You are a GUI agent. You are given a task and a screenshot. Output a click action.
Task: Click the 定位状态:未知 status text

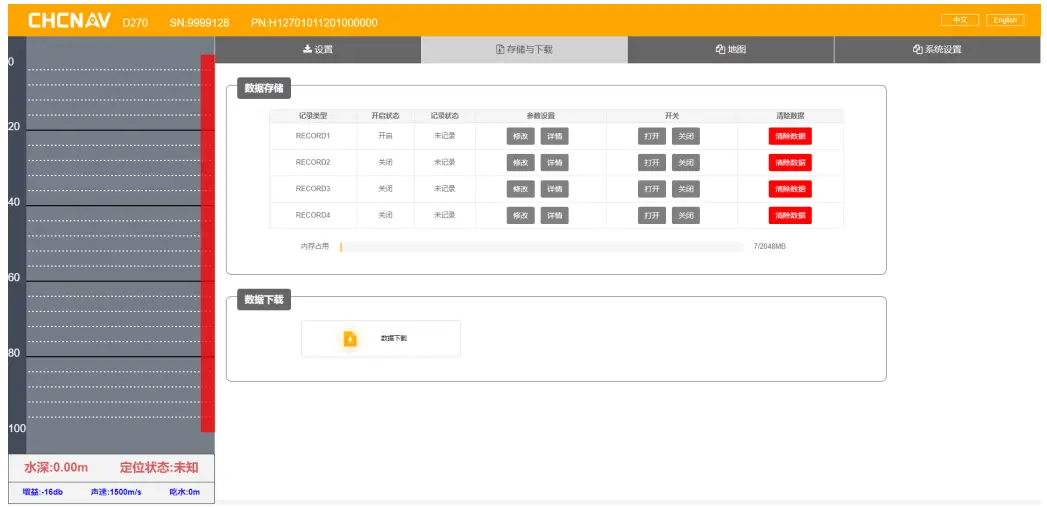point(159,467)
